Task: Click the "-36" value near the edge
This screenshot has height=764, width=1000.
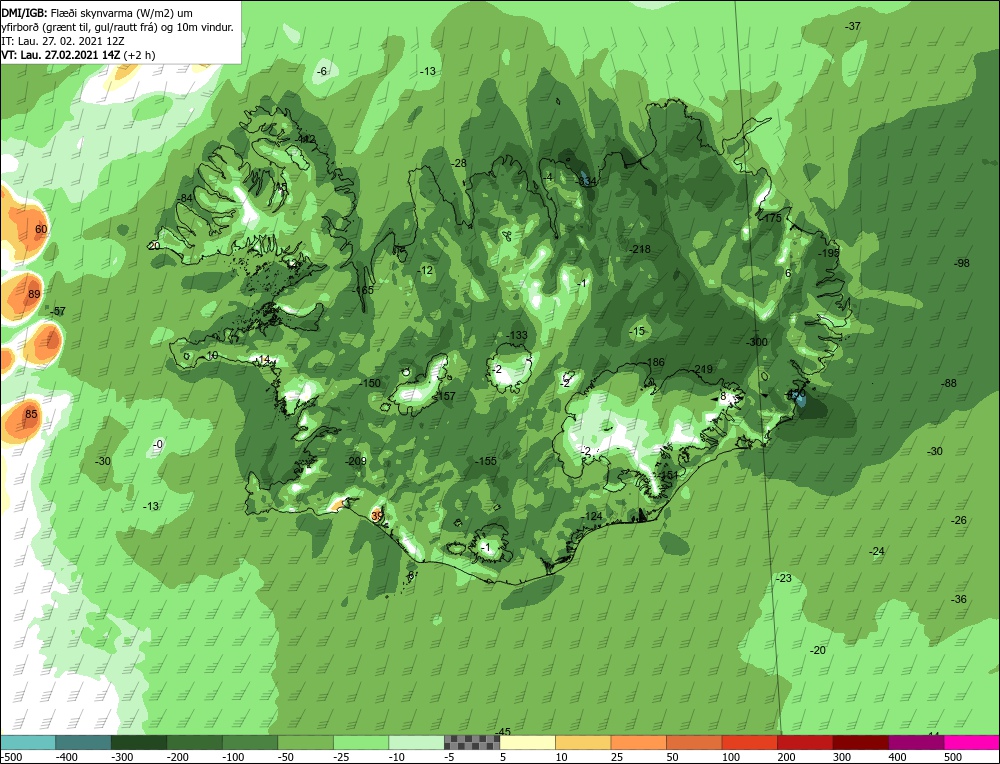Action: 959,599
